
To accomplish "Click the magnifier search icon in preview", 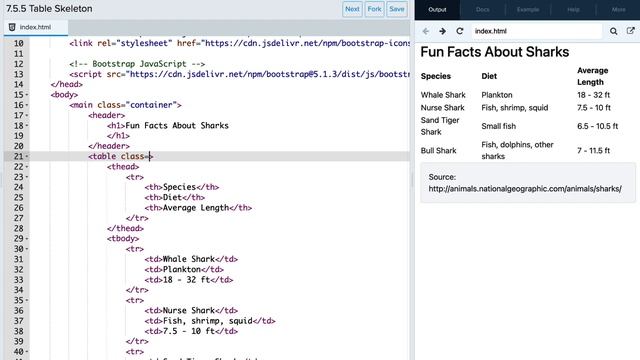I will pos(613,31).
